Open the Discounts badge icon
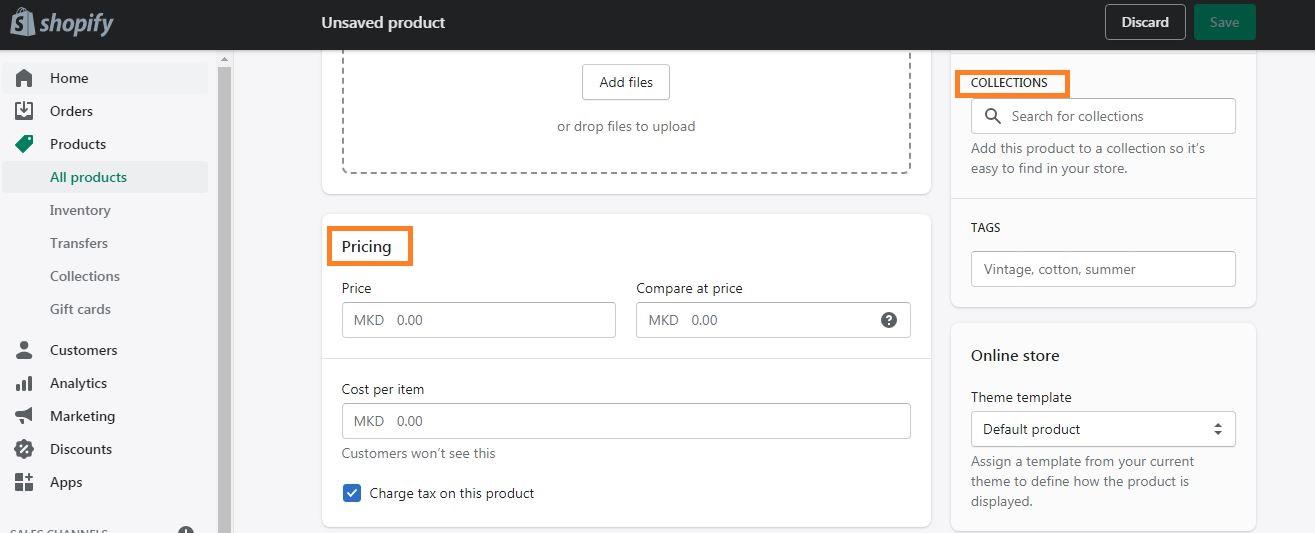The width and height of the screenshot is (1315, 533). 24,449
